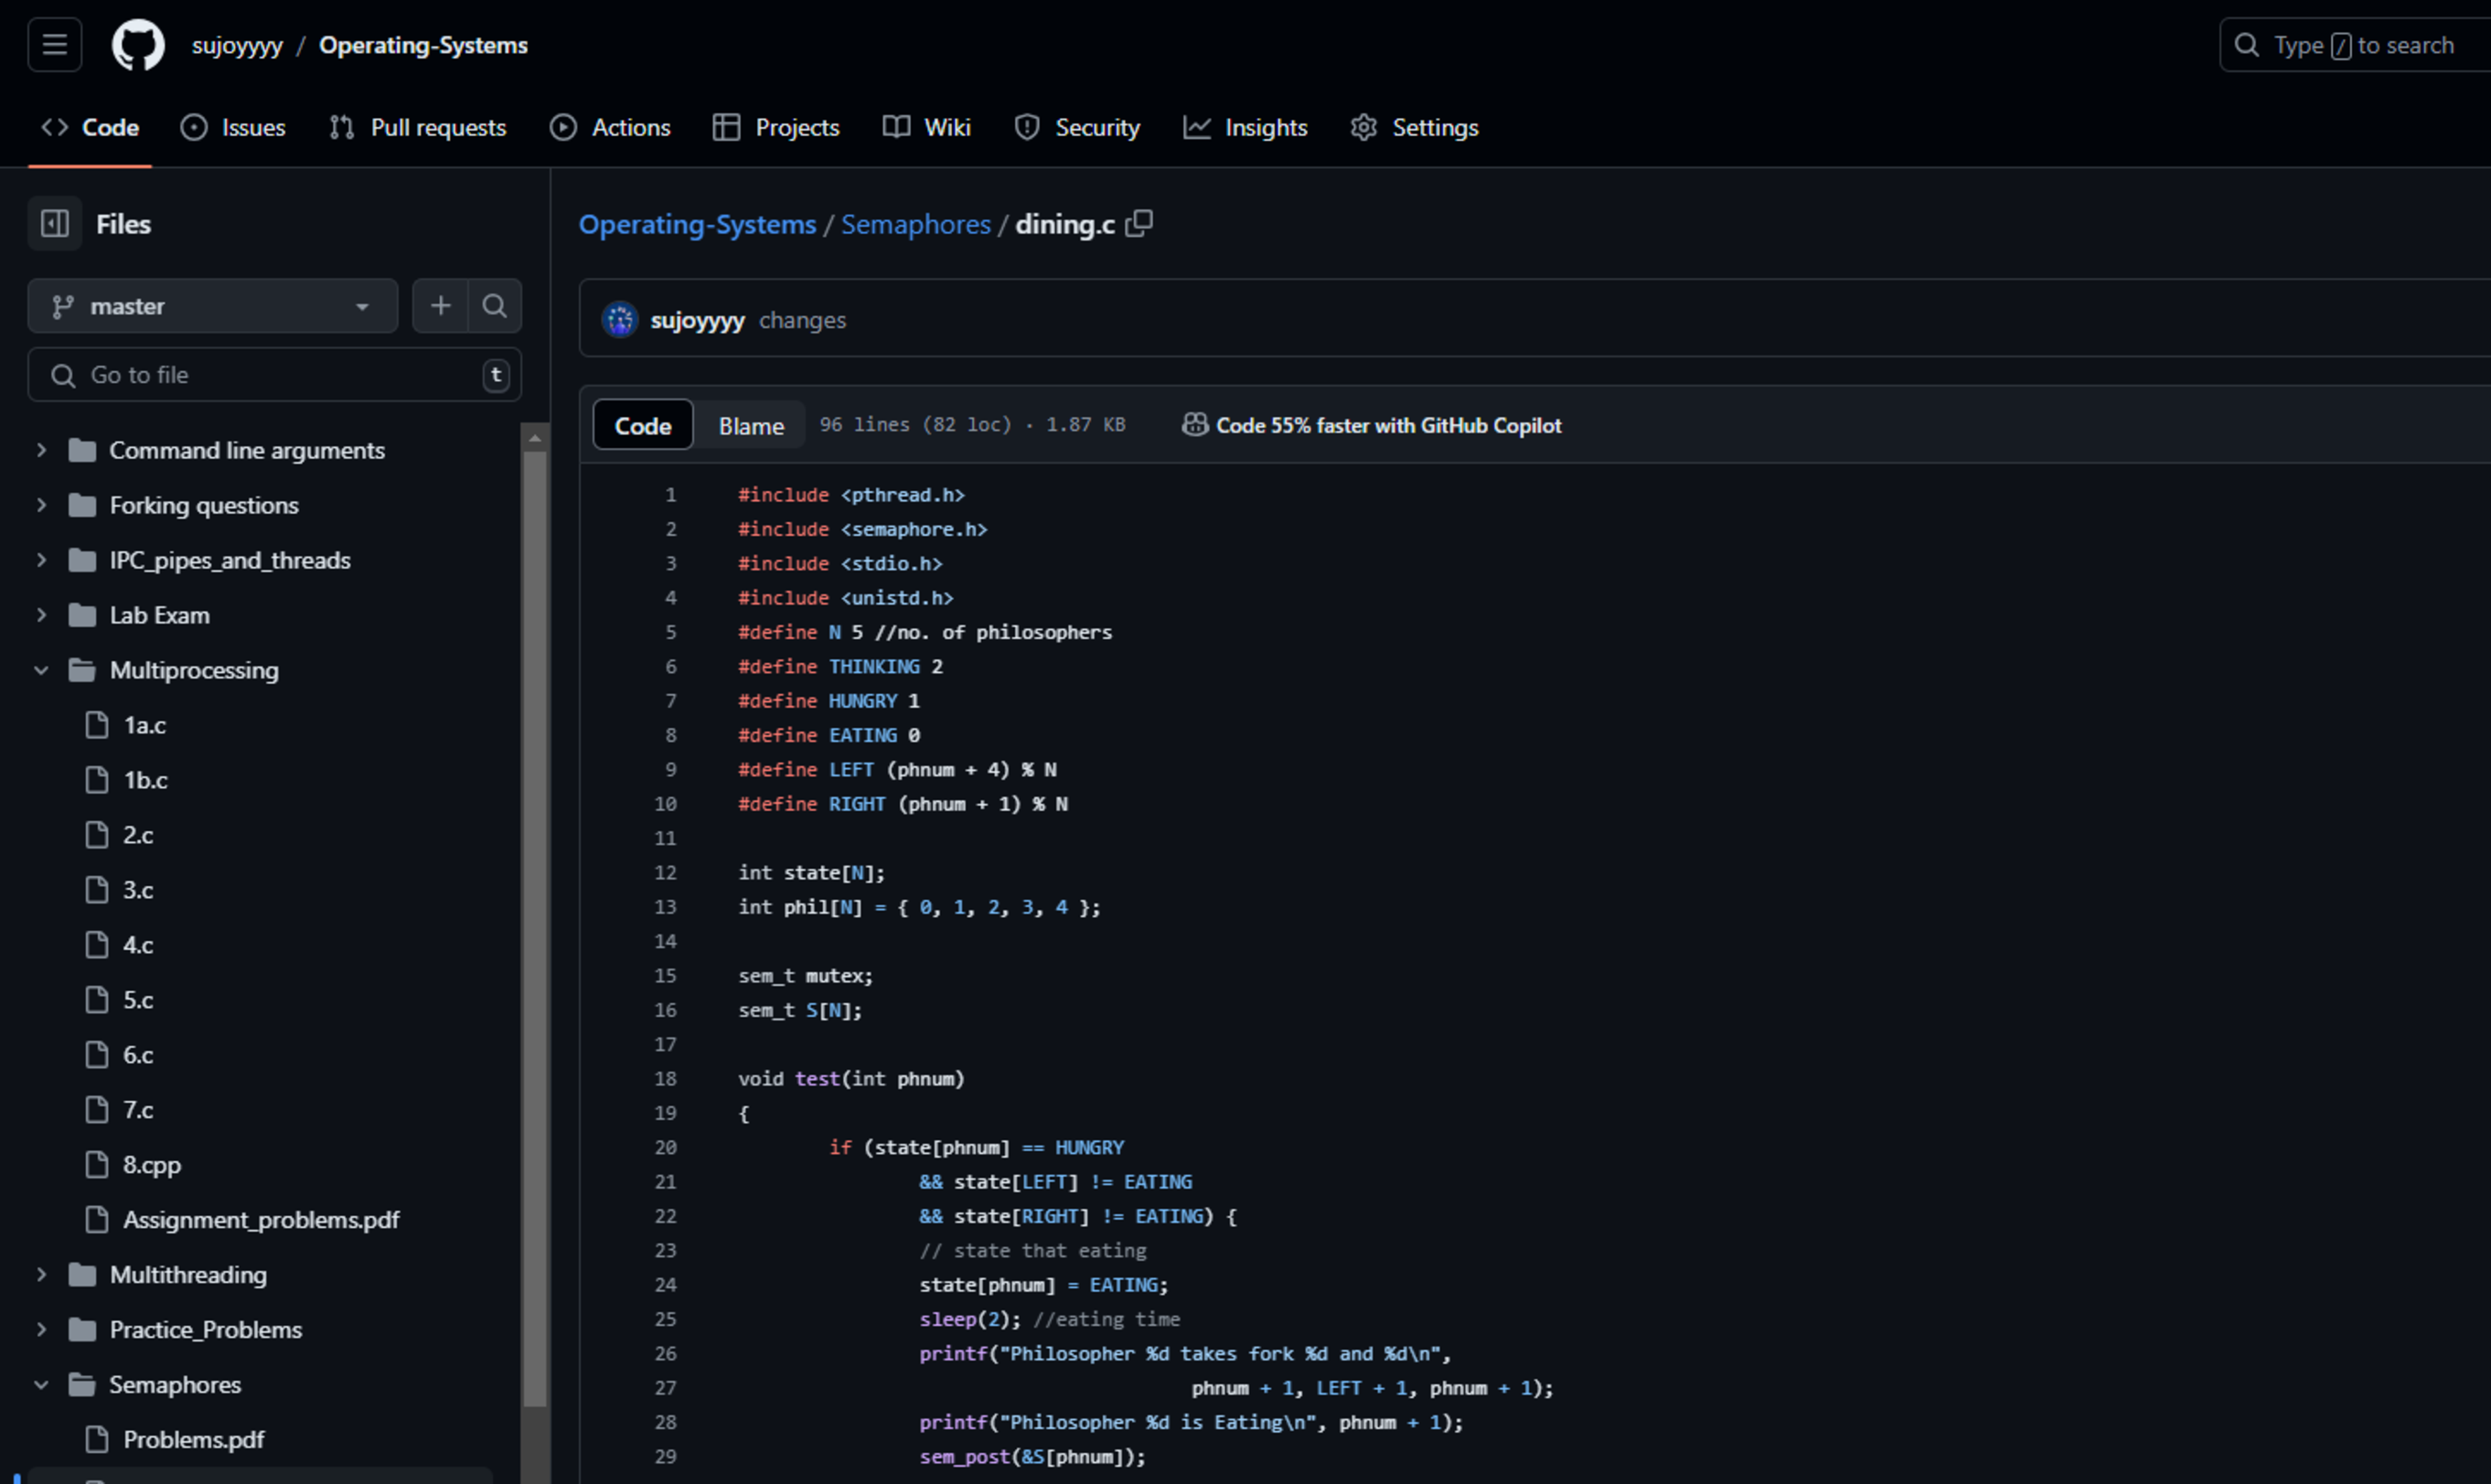Open the Pull requests tab
Screen dimensions: 2491x1484
tap(418, 128)
